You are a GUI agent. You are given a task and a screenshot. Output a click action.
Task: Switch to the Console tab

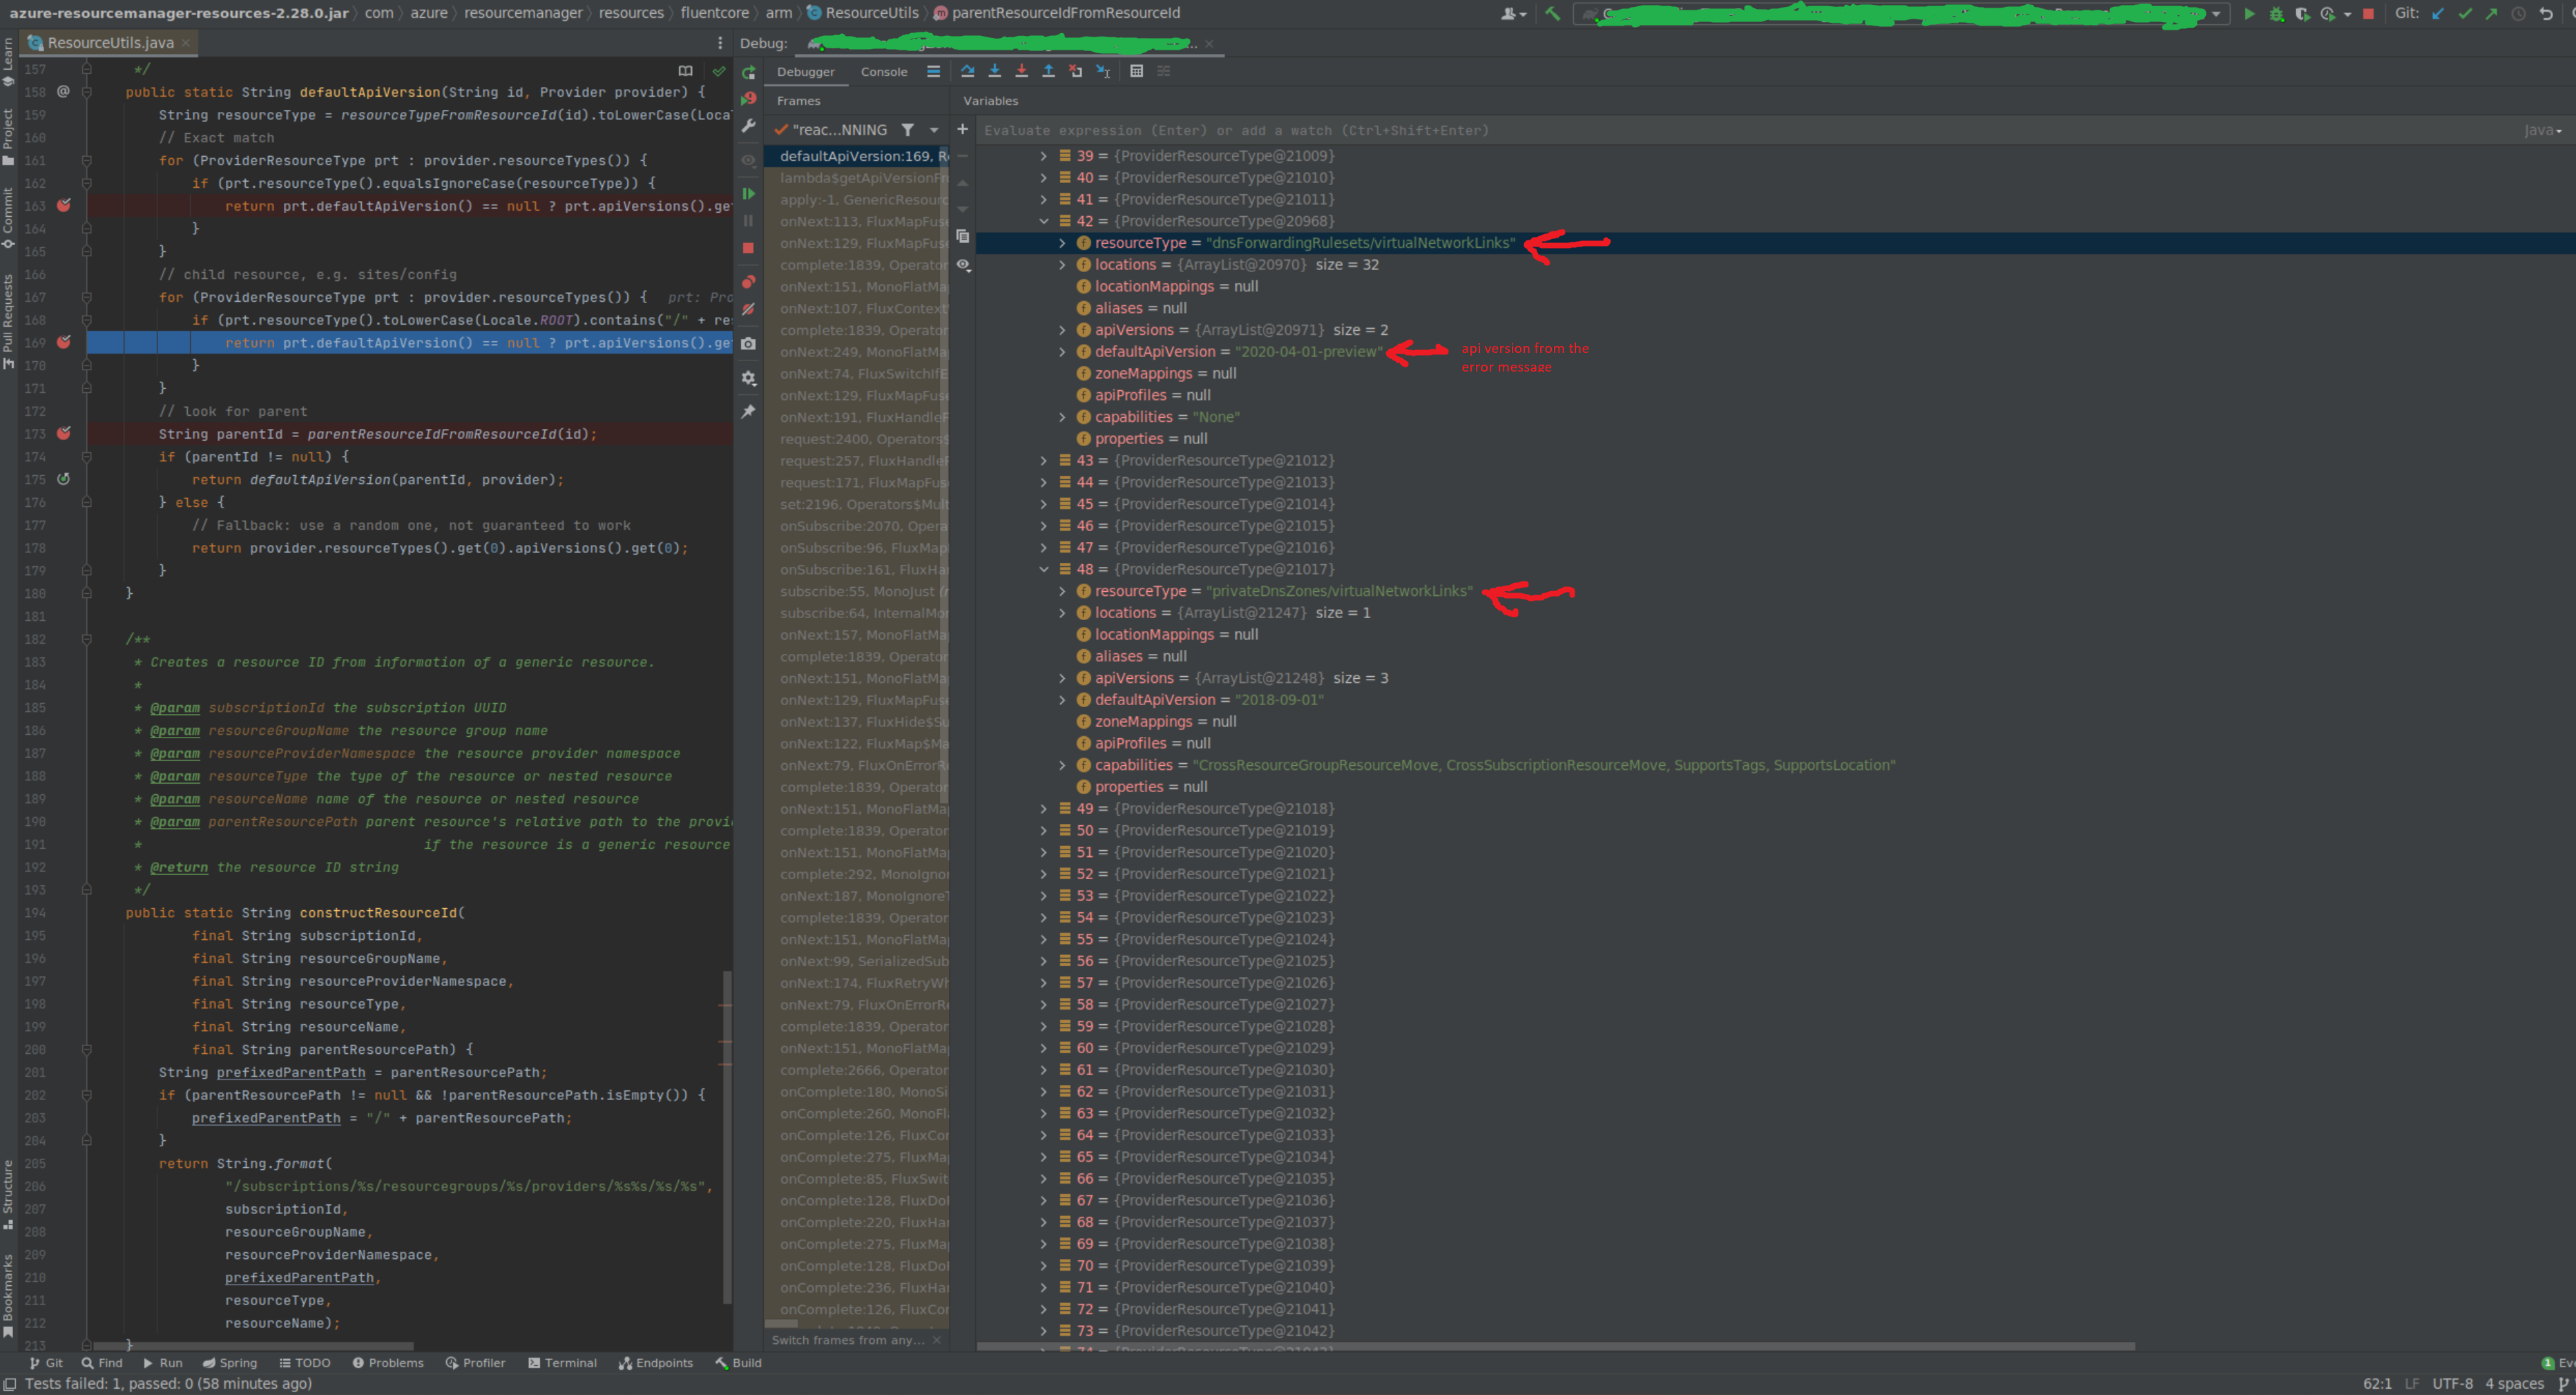click(883, 71)
